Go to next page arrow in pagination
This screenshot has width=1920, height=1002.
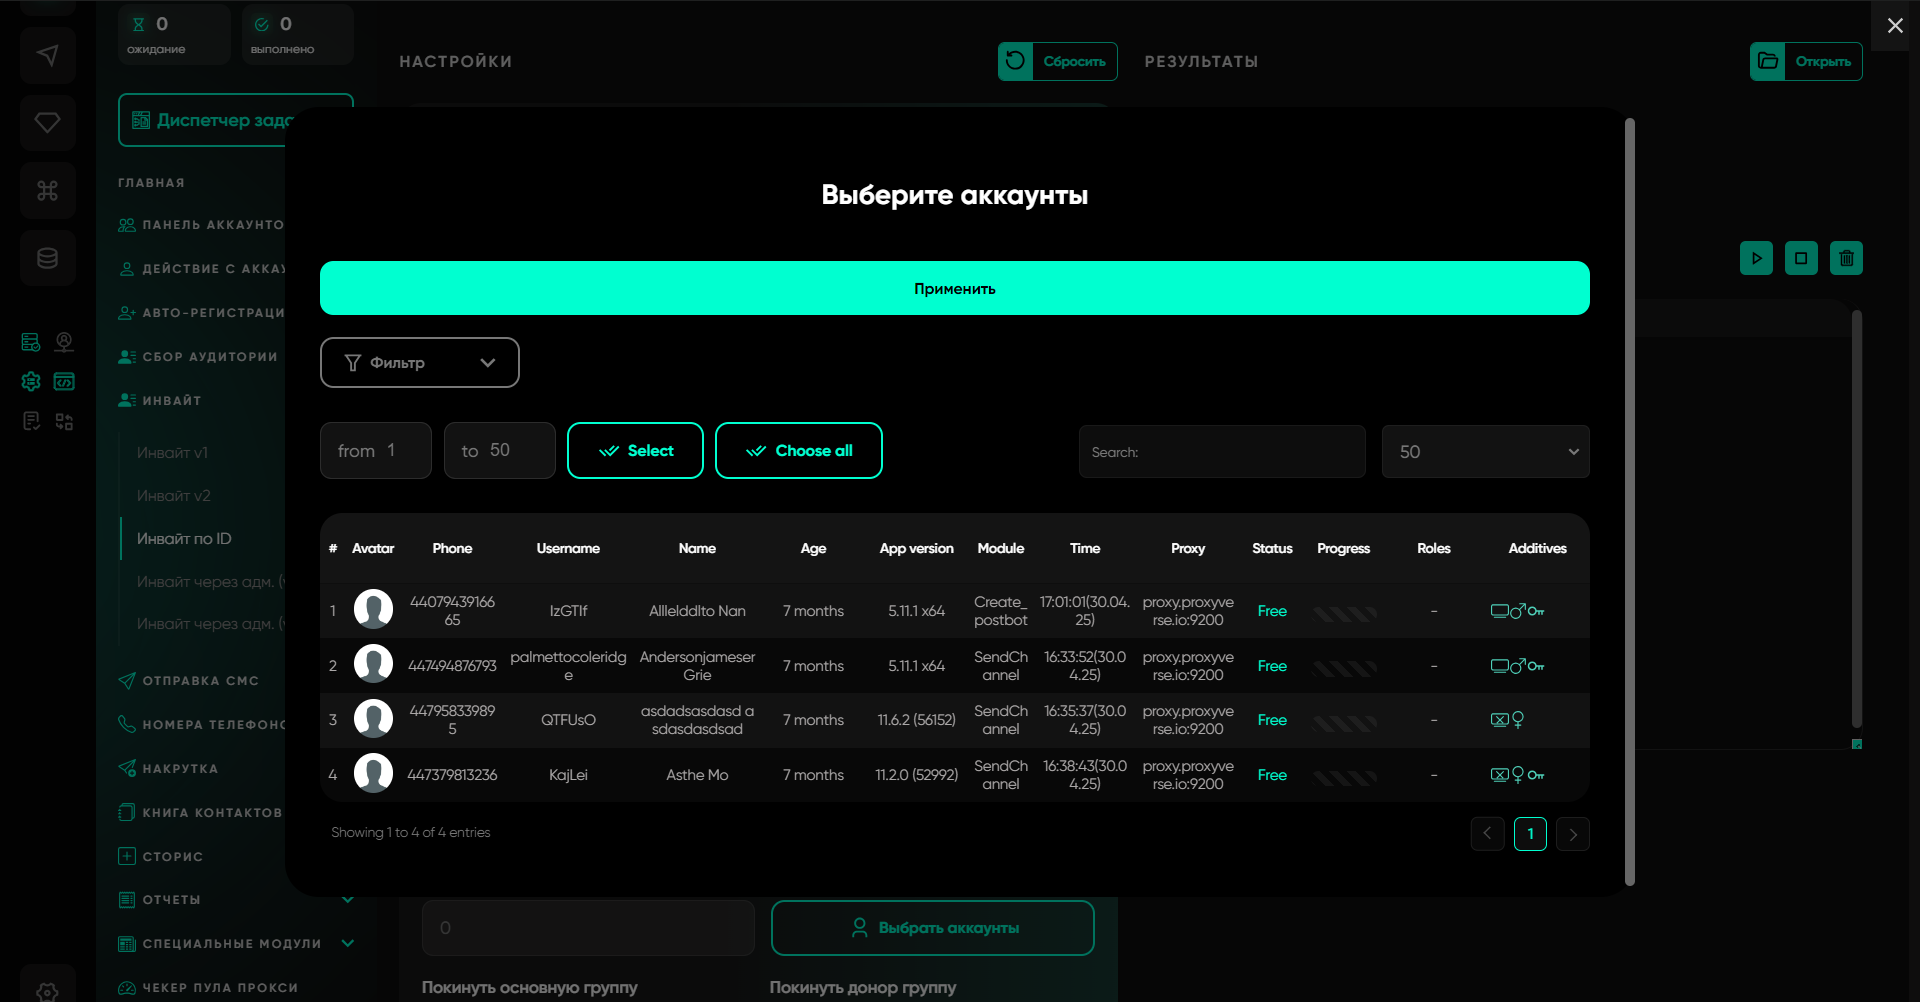coord(1573,834)
